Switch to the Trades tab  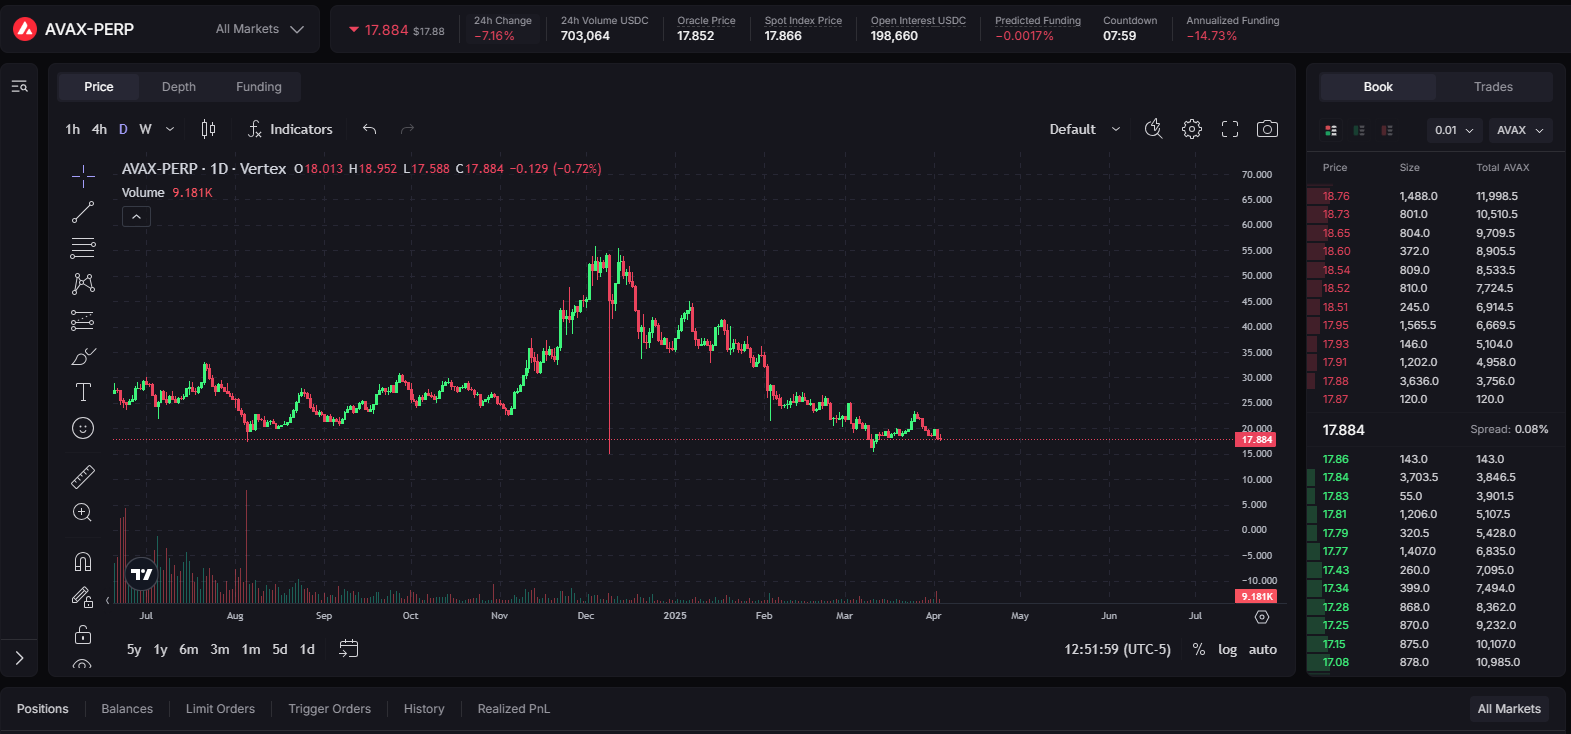pos(1493,87)
